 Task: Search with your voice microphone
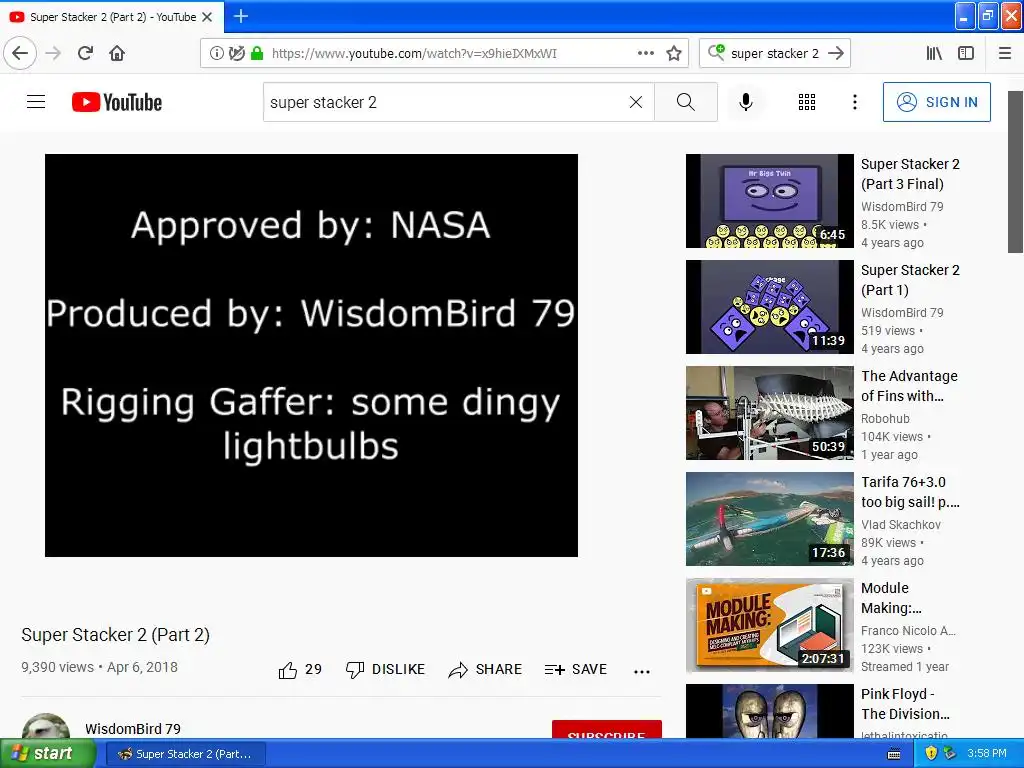pyautogui.click(x=746, y=102)
